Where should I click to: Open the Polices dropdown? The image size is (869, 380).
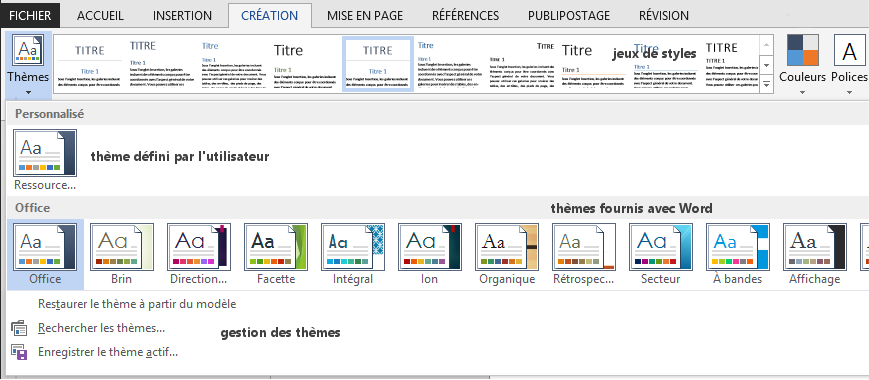(849, 65)
